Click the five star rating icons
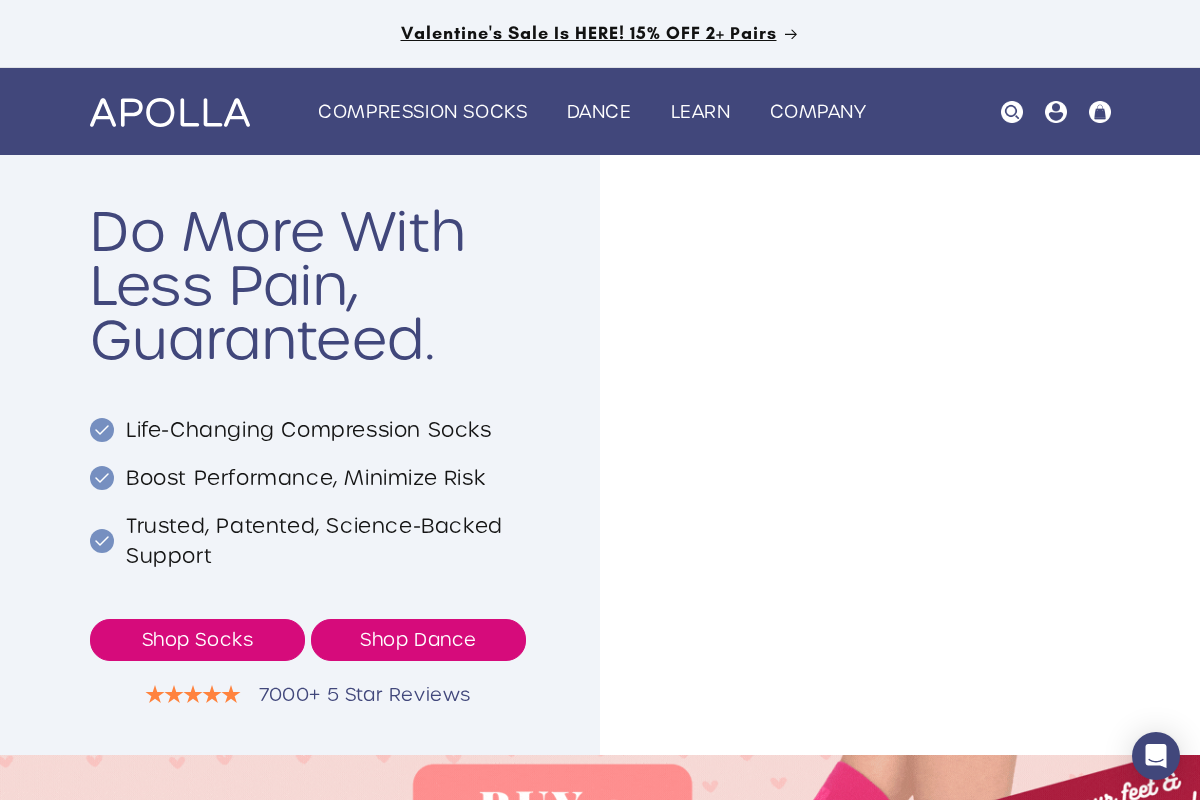 point(193,694)
